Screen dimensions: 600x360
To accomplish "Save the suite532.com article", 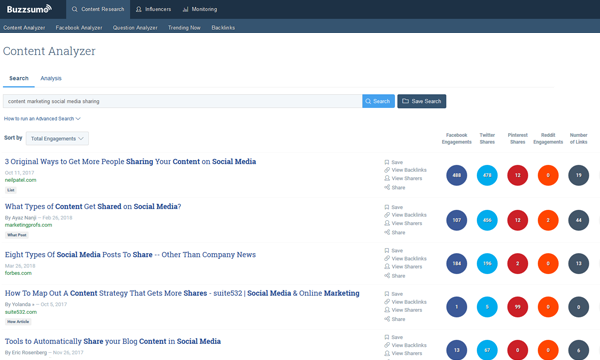I will coord(394,294).
